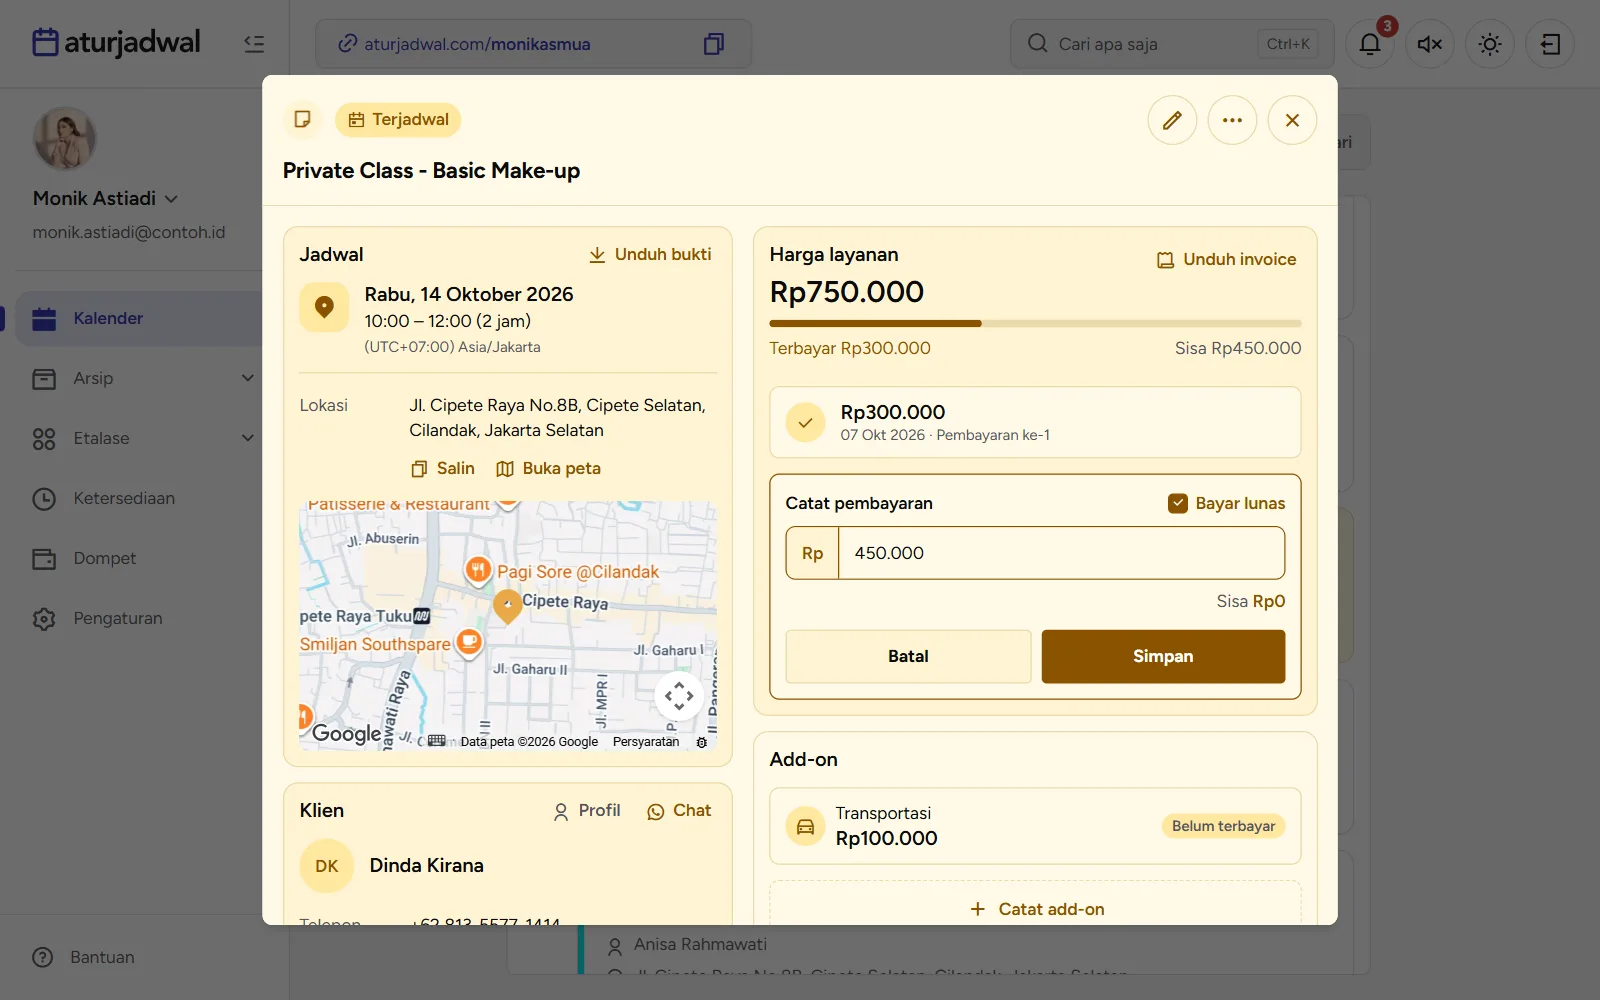Click the Rp currency prefix label
The height and width of the screenshot is (1000, 1600).
click(813, 553)
